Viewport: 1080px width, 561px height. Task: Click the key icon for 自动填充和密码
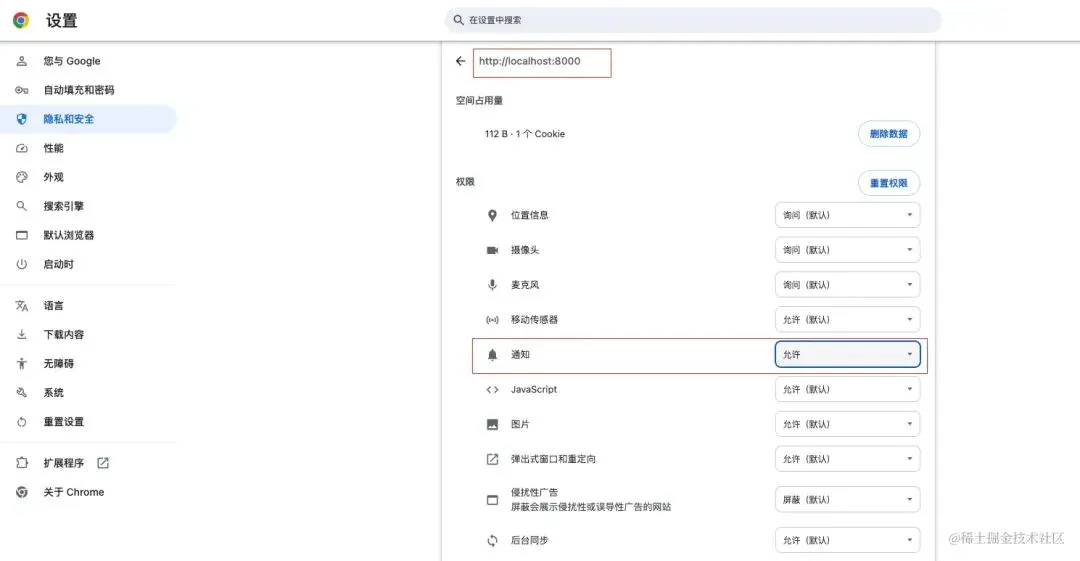tap(22, 90)
